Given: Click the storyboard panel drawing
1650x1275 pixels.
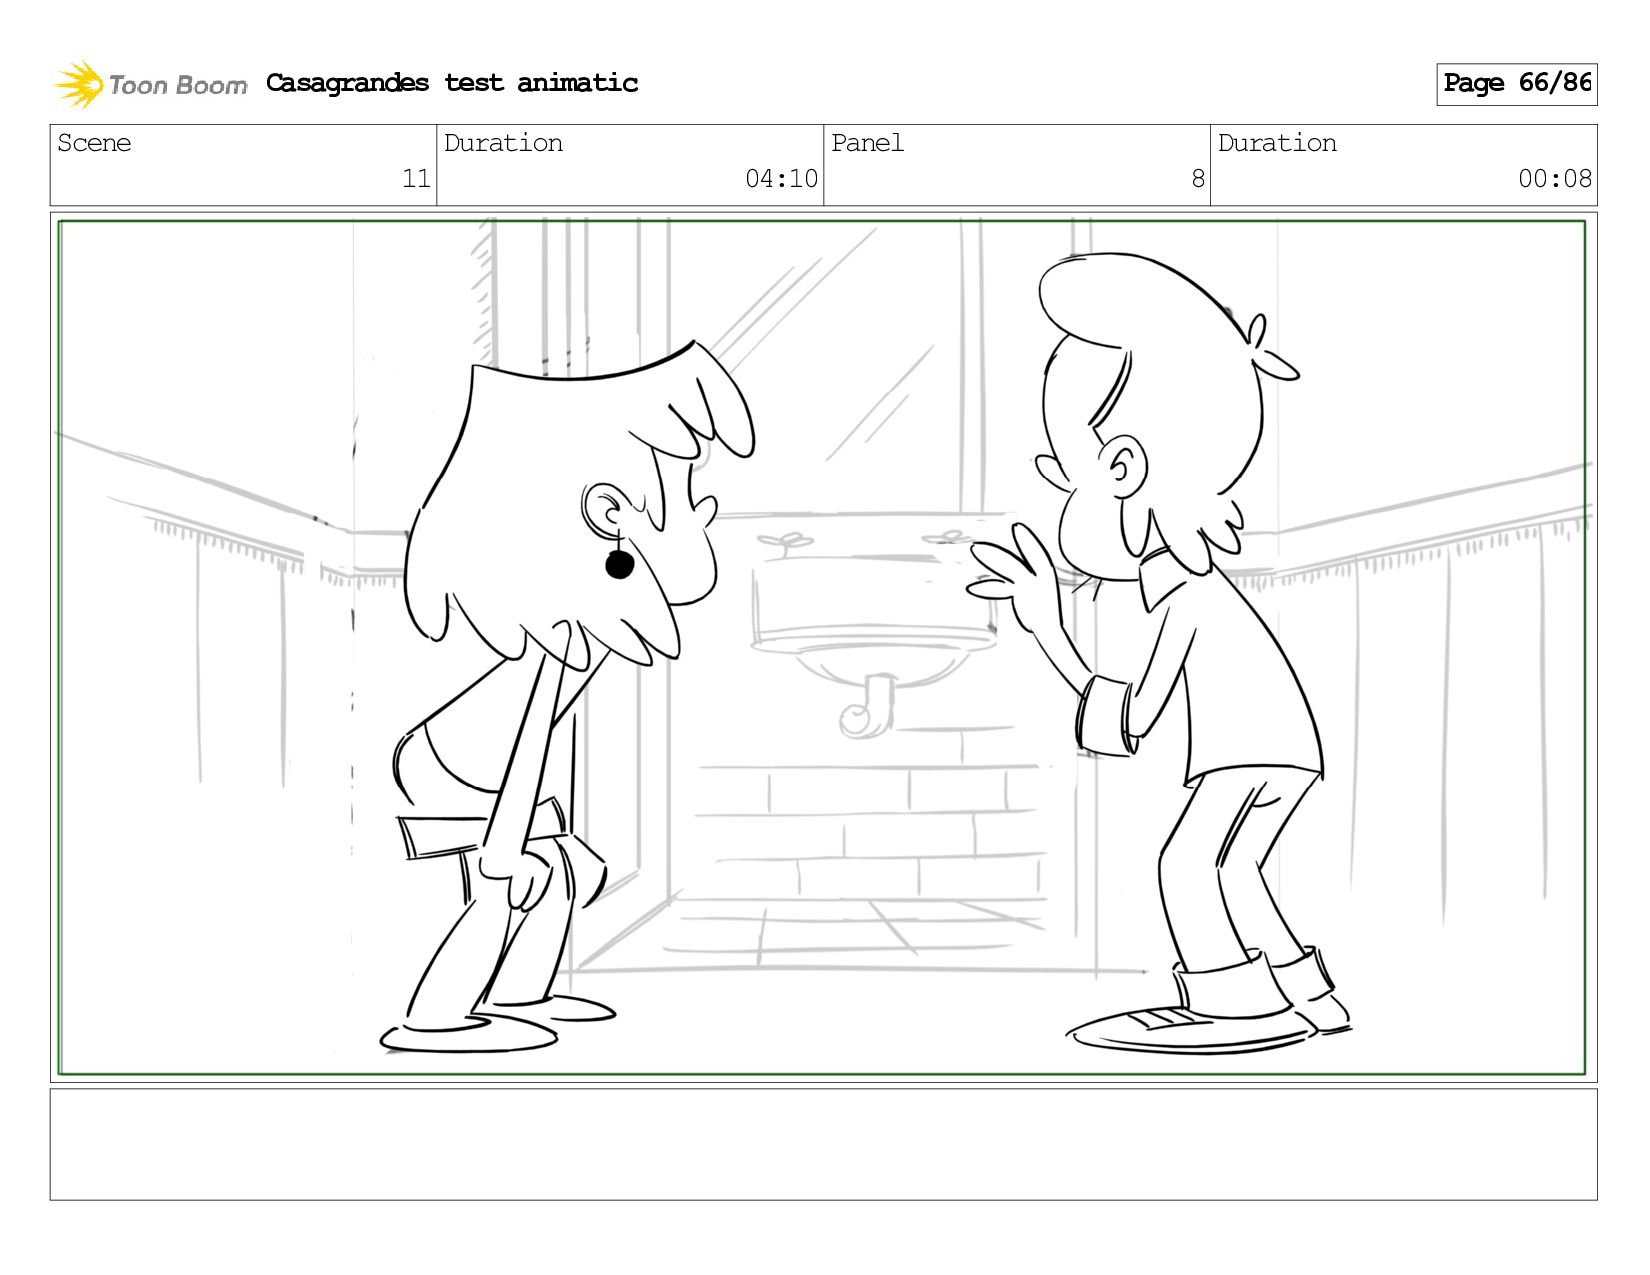Looking at the screenshot, I should (x=823, y=647).
